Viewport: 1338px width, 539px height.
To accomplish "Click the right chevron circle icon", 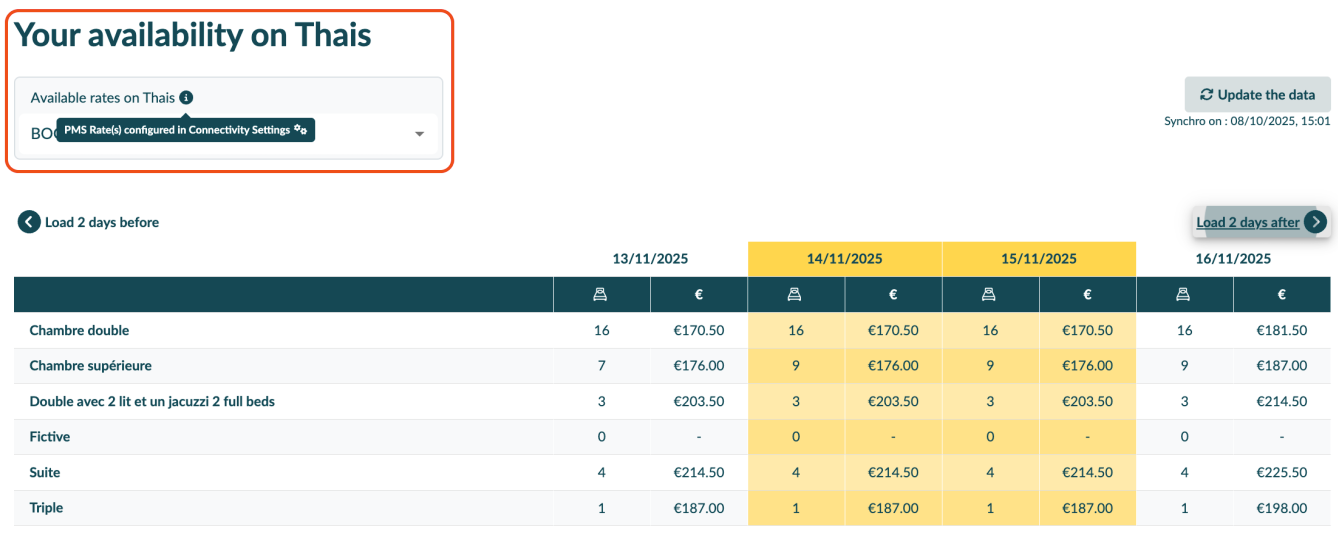I will [1316, 222].
